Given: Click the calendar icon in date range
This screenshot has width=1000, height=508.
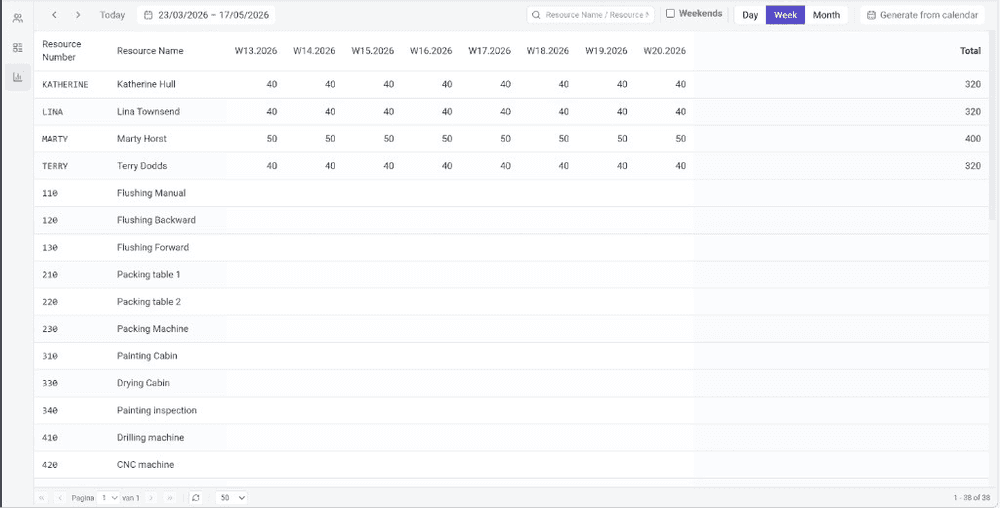Looking at the screenshot, I should pos(148,15).
